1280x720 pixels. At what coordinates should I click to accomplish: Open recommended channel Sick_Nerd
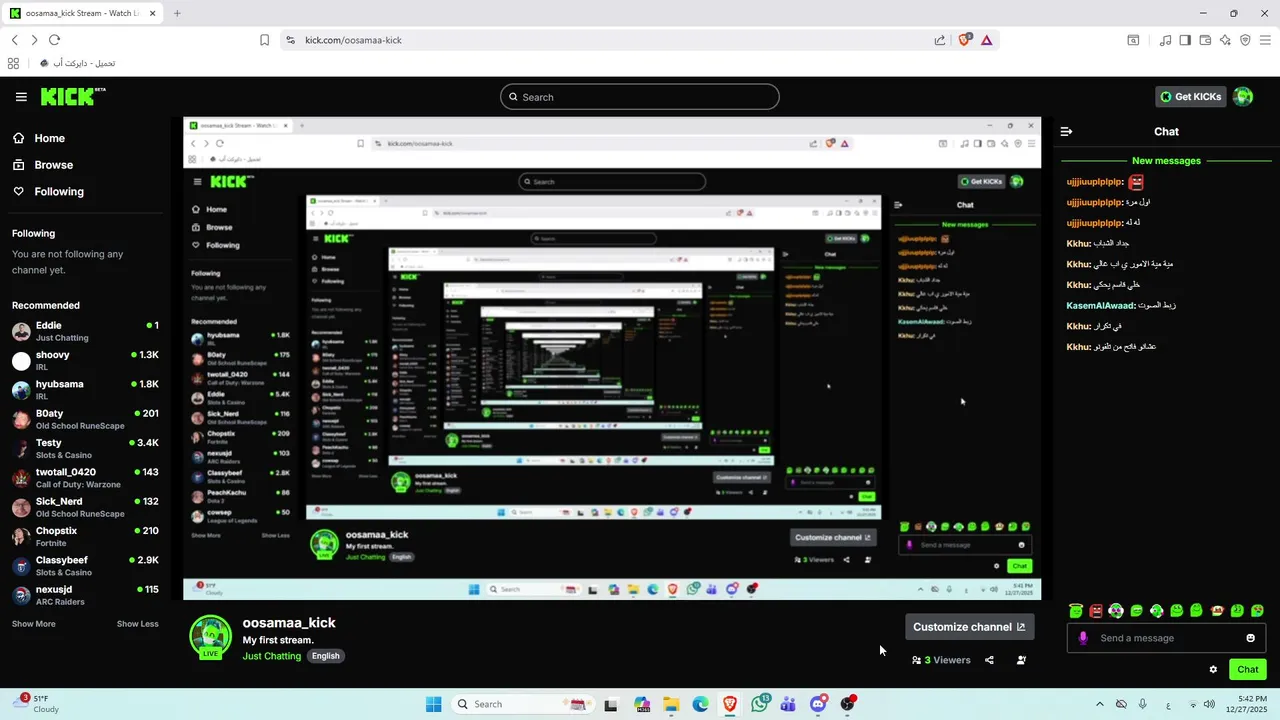(86, 507)
